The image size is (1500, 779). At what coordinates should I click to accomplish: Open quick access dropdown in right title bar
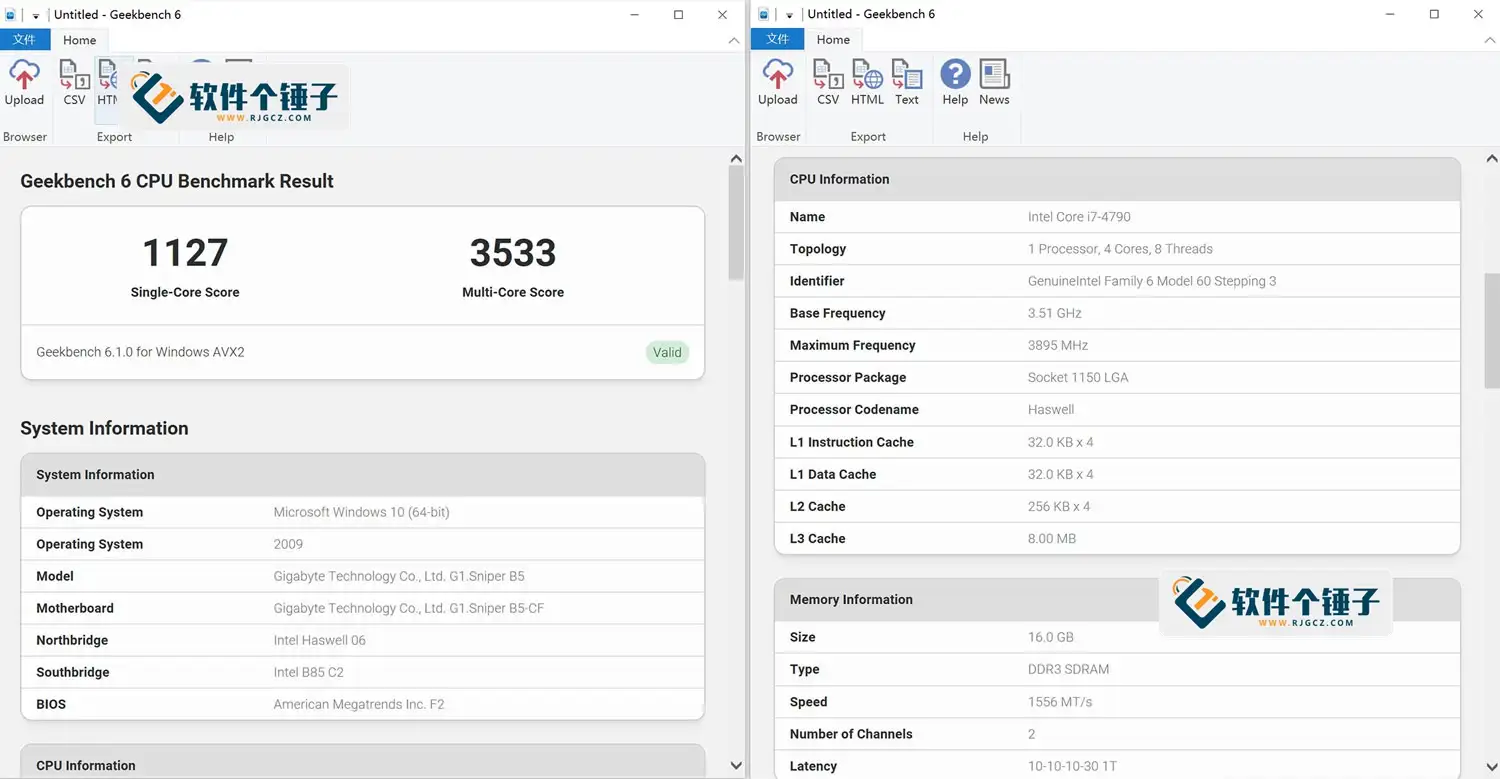789,16
